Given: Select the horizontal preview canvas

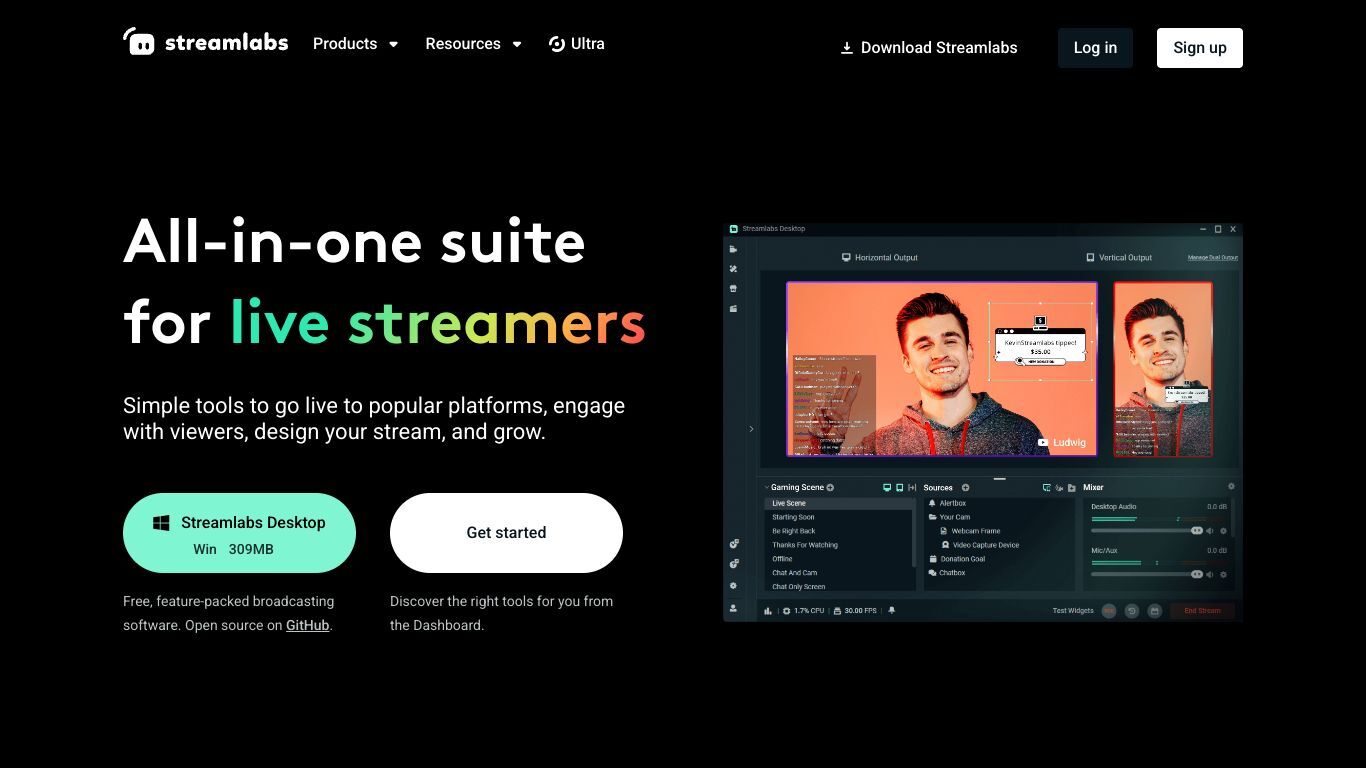Looking at the screenshot, I should [x=942, y=369].
